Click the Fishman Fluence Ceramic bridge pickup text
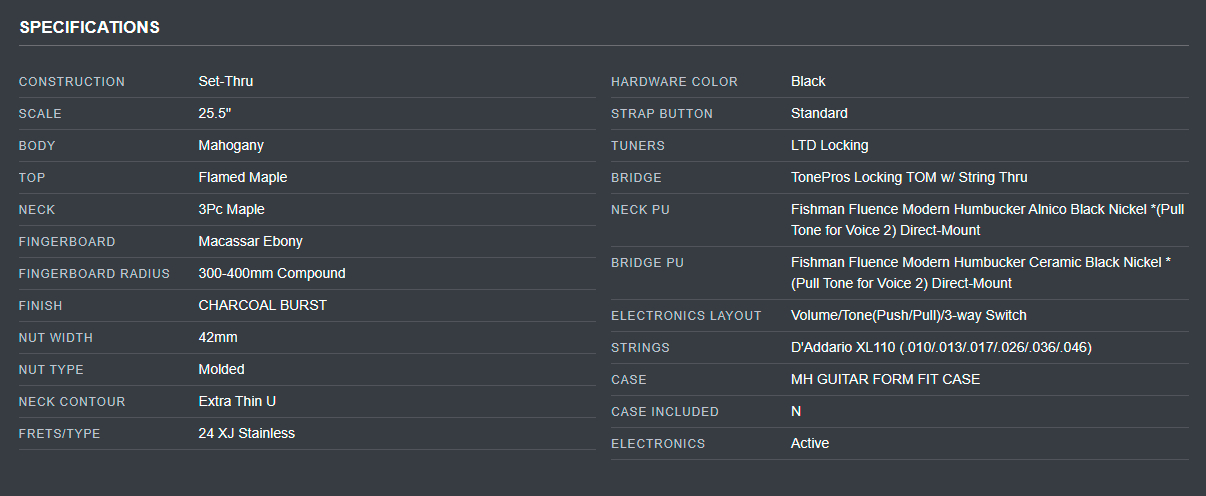 click(x=981, y=273)
